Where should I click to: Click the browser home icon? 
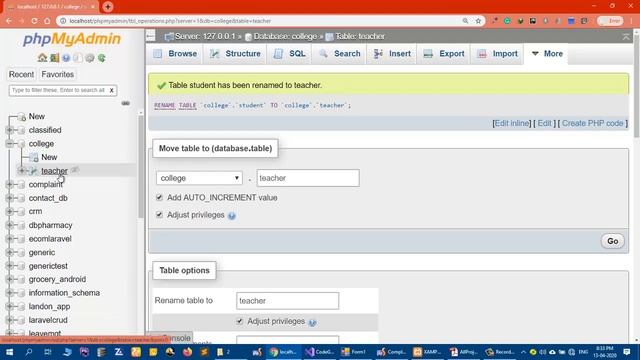(47, 21)
